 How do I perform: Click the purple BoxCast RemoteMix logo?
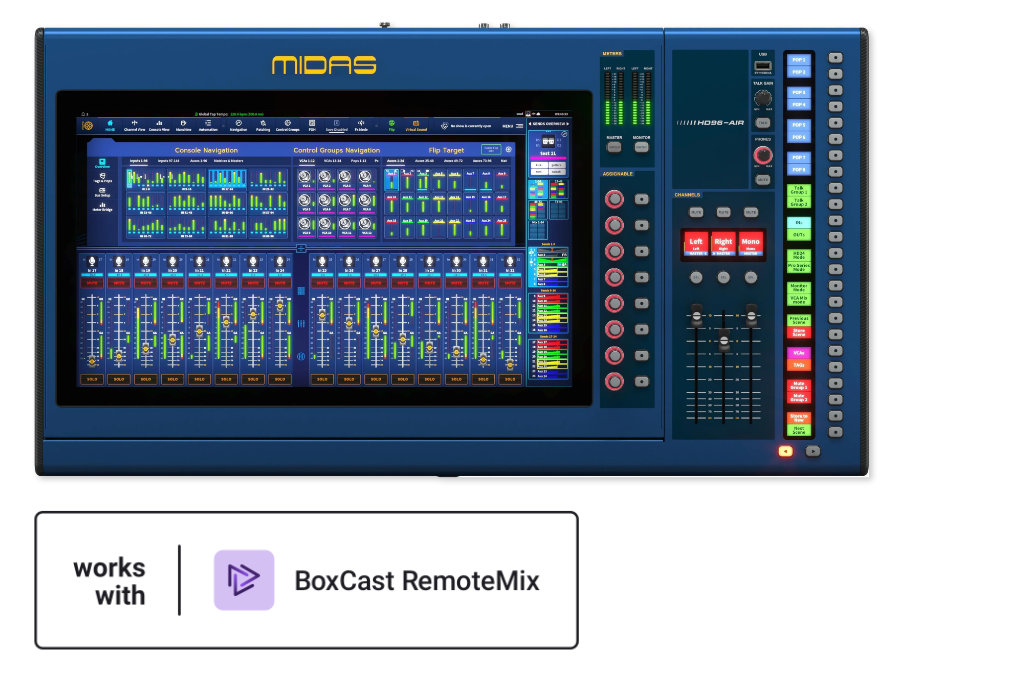(x=244, y=580)
